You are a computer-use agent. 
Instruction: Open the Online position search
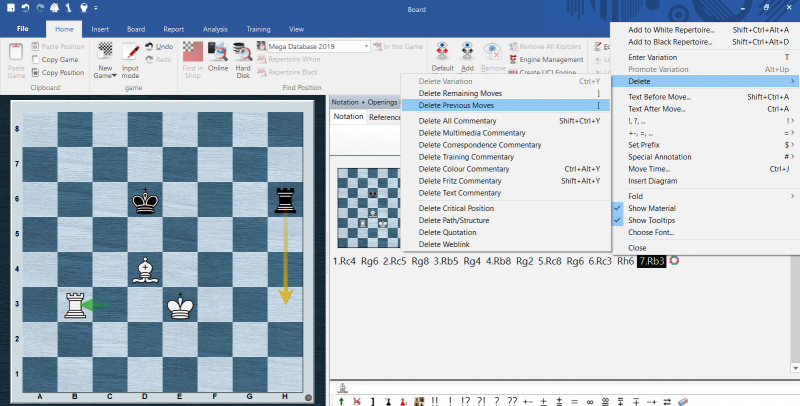coord(218,57)
